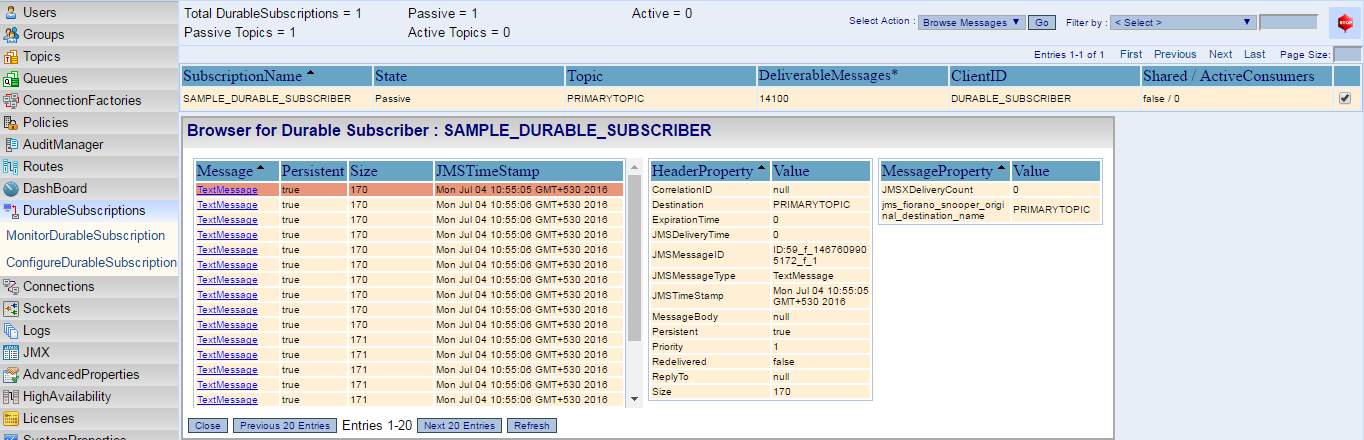Click the Refresh button in browser

pos(531,426)
